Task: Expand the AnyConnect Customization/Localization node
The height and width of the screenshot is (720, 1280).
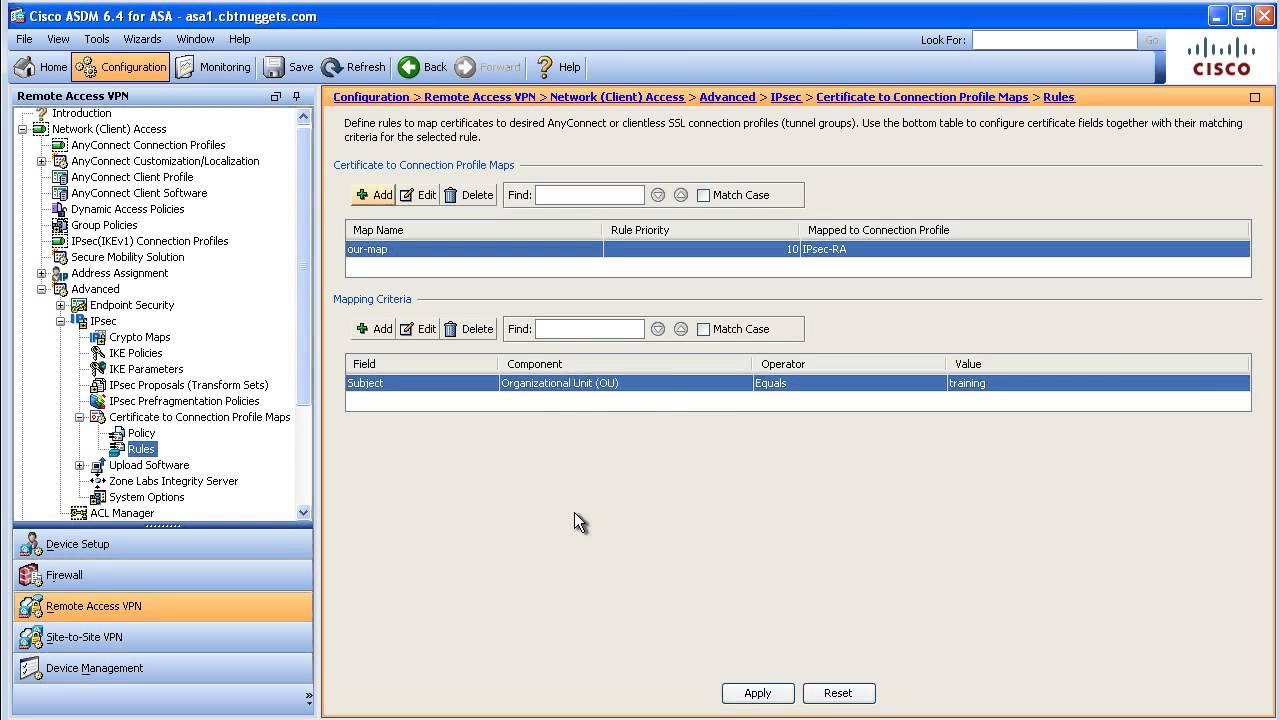Action: [x=42, y=161]
